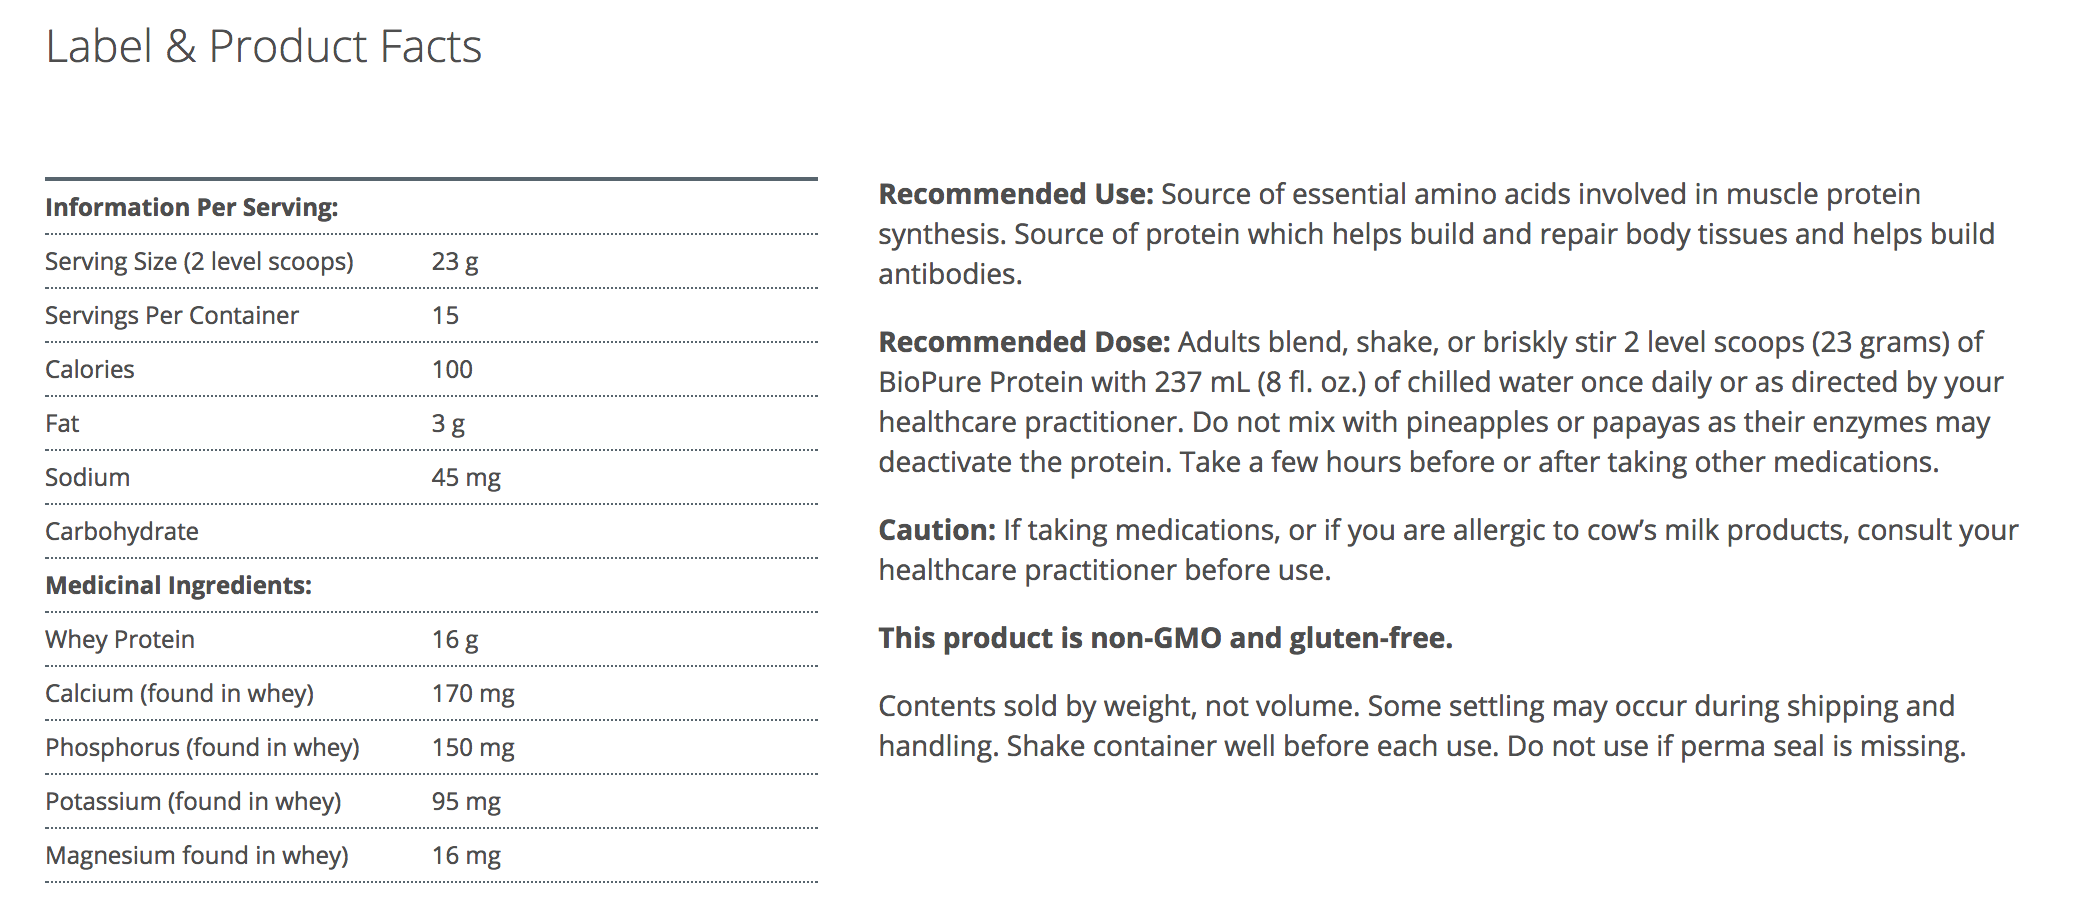The image size is (2080, 914).
Task: Select the Servings Per Container row
Action: pos(172,316)
